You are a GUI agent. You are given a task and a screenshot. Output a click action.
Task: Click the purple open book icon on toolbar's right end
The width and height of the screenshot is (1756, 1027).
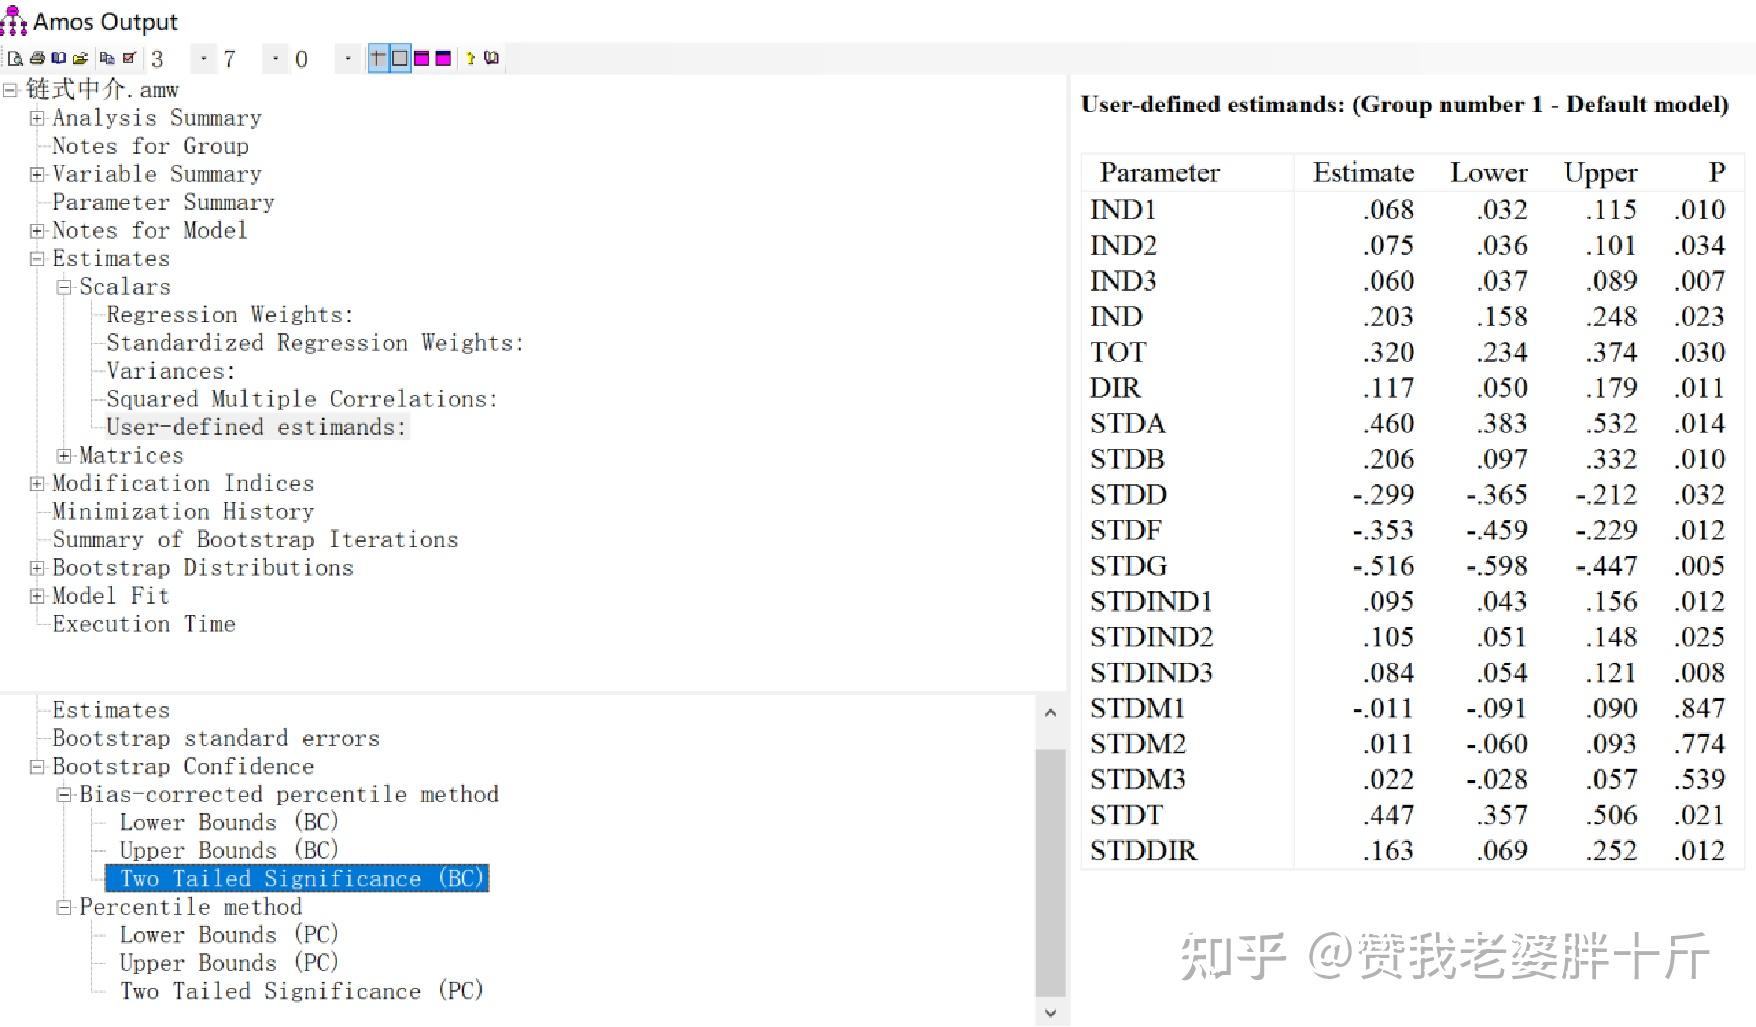pos(491,58)
